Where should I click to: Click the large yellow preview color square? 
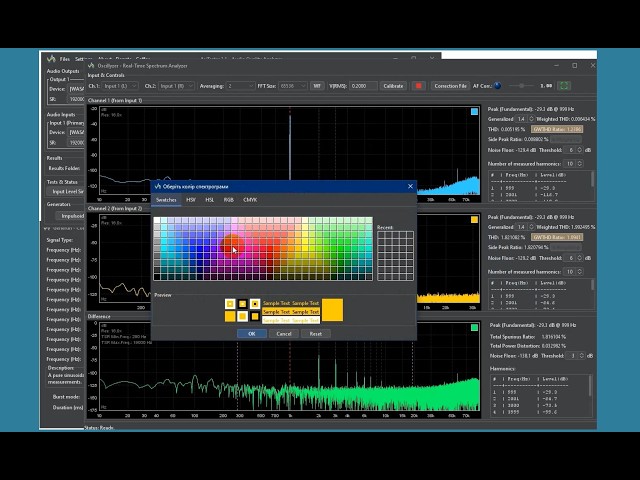coord(333,310)
